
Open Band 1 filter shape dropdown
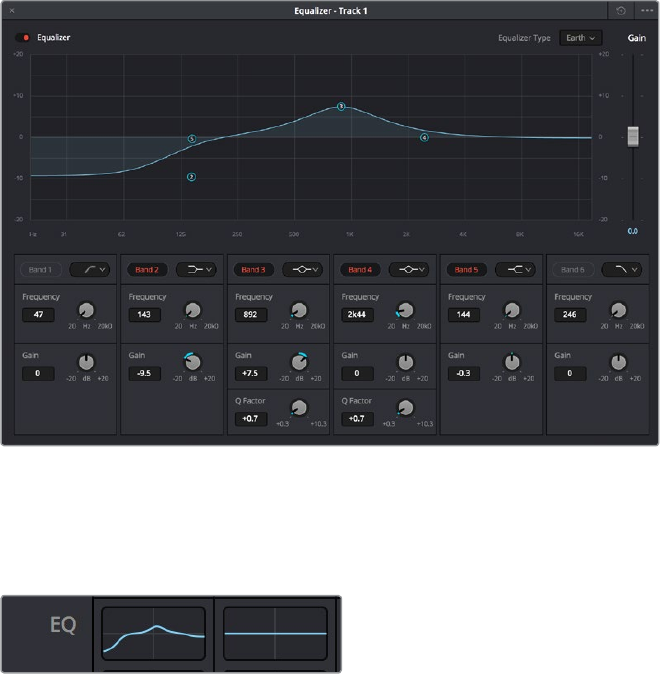89,270
